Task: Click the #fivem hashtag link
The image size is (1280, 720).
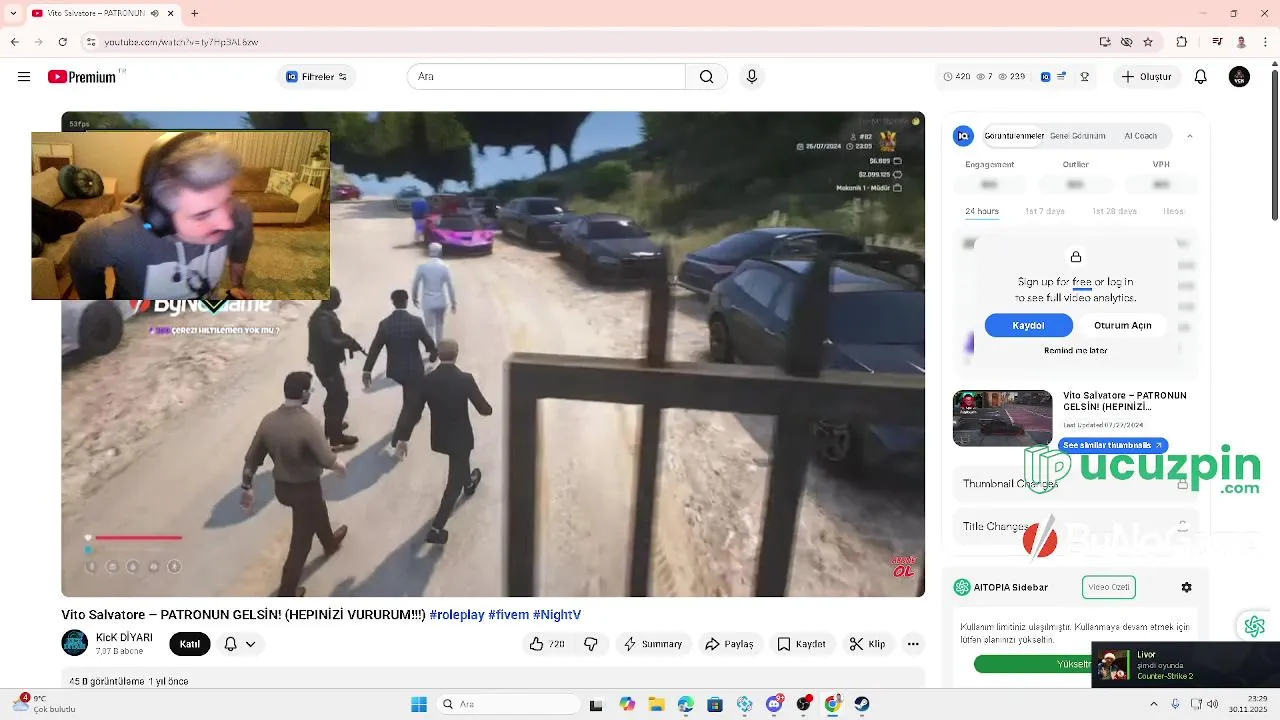Action: click(x=508, y=615)
